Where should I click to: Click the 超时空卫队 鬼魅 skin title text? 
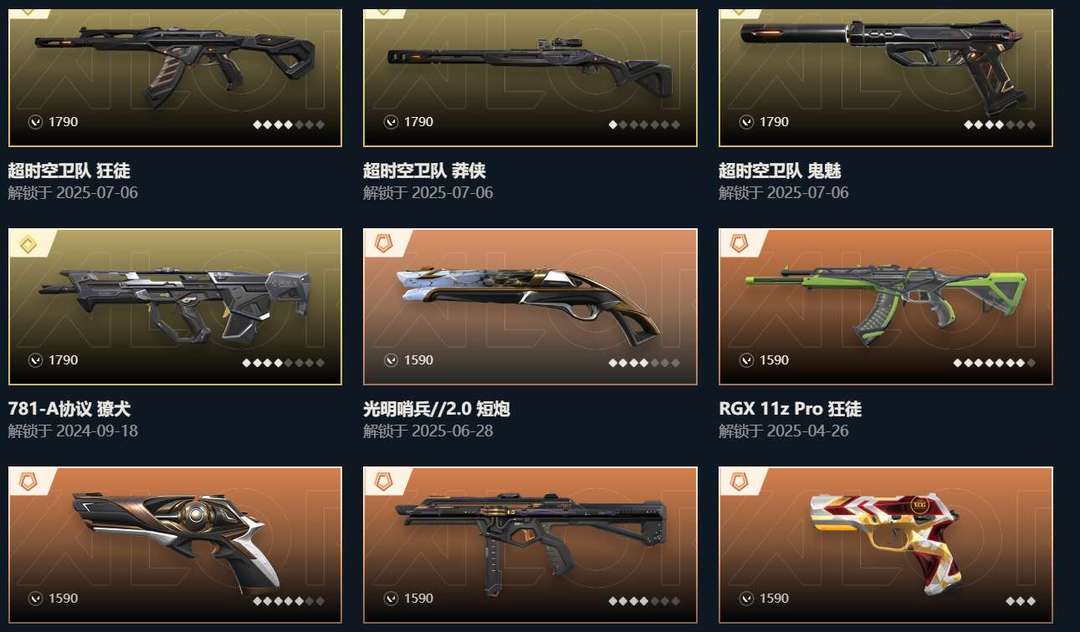pos(780,170)
